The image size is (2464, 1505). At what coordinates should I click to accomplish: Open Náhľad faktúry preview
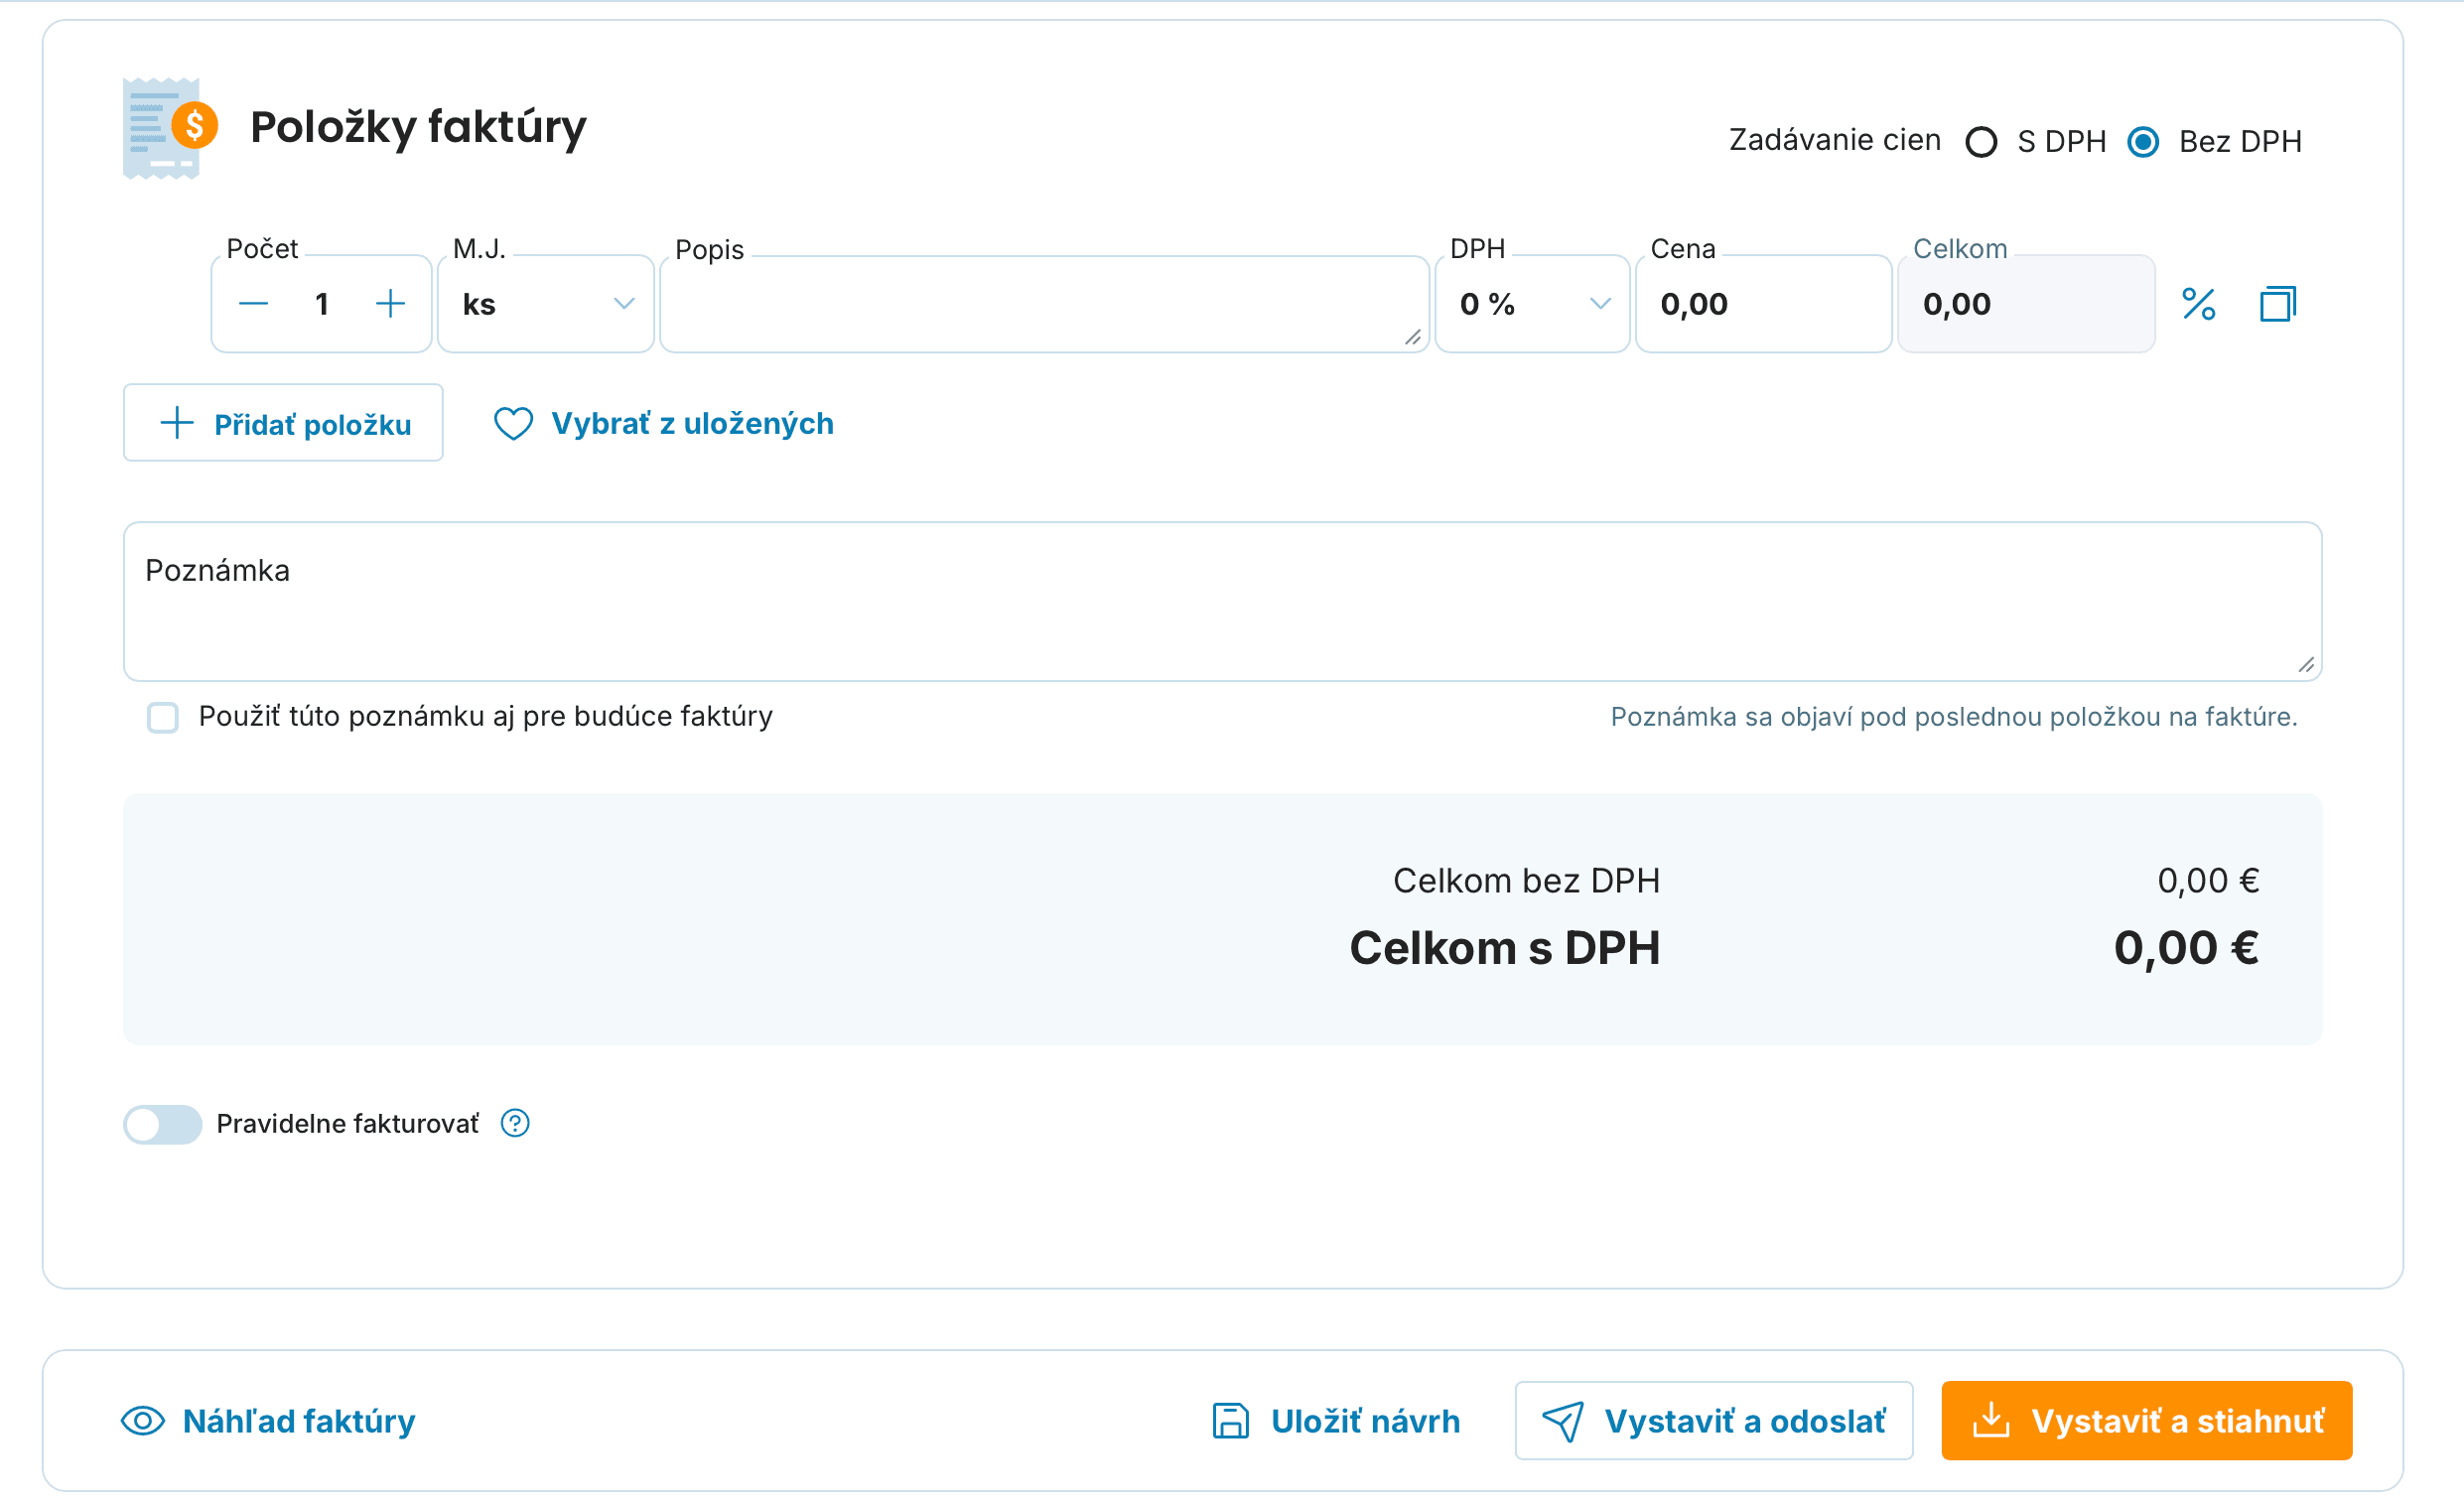coord(268,1421)
